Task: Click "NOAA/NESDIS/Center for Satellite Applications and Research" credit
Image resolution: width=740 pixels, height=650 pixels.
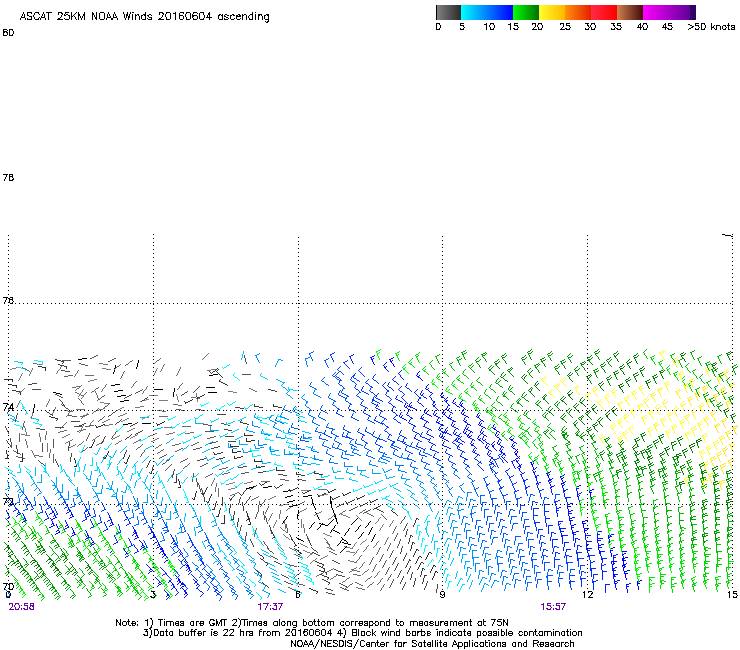Action: 432,644
